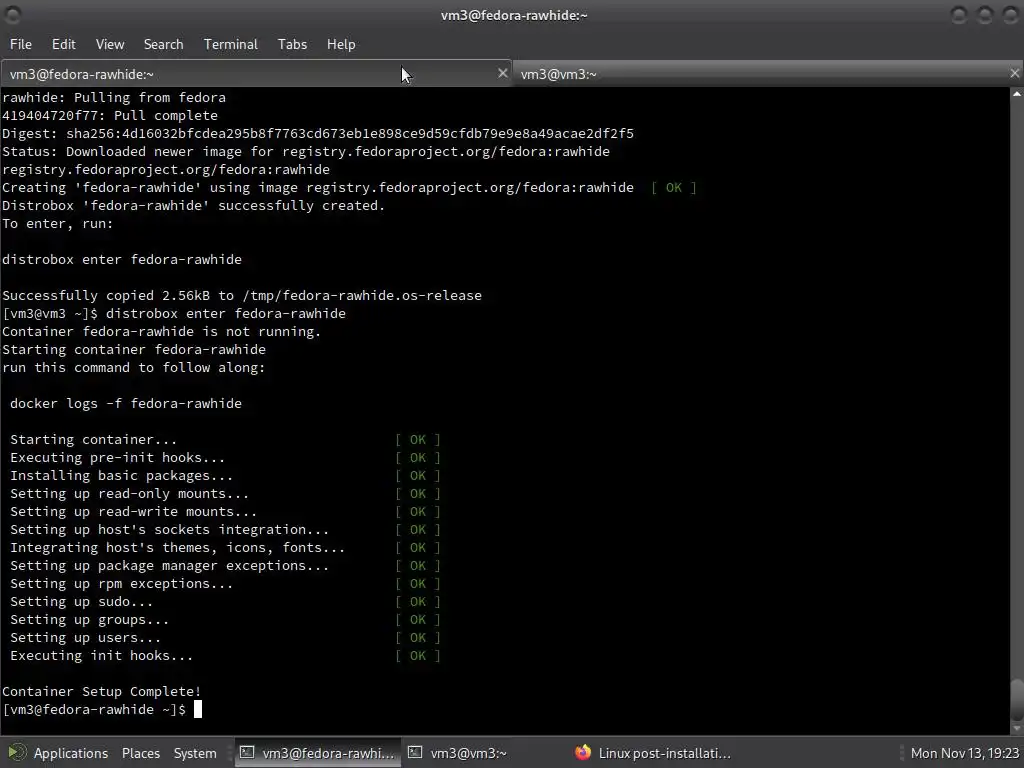The image size is (1024, 768).
Task: Click '419404720f77: Pull complete' line
Action: 110,115
